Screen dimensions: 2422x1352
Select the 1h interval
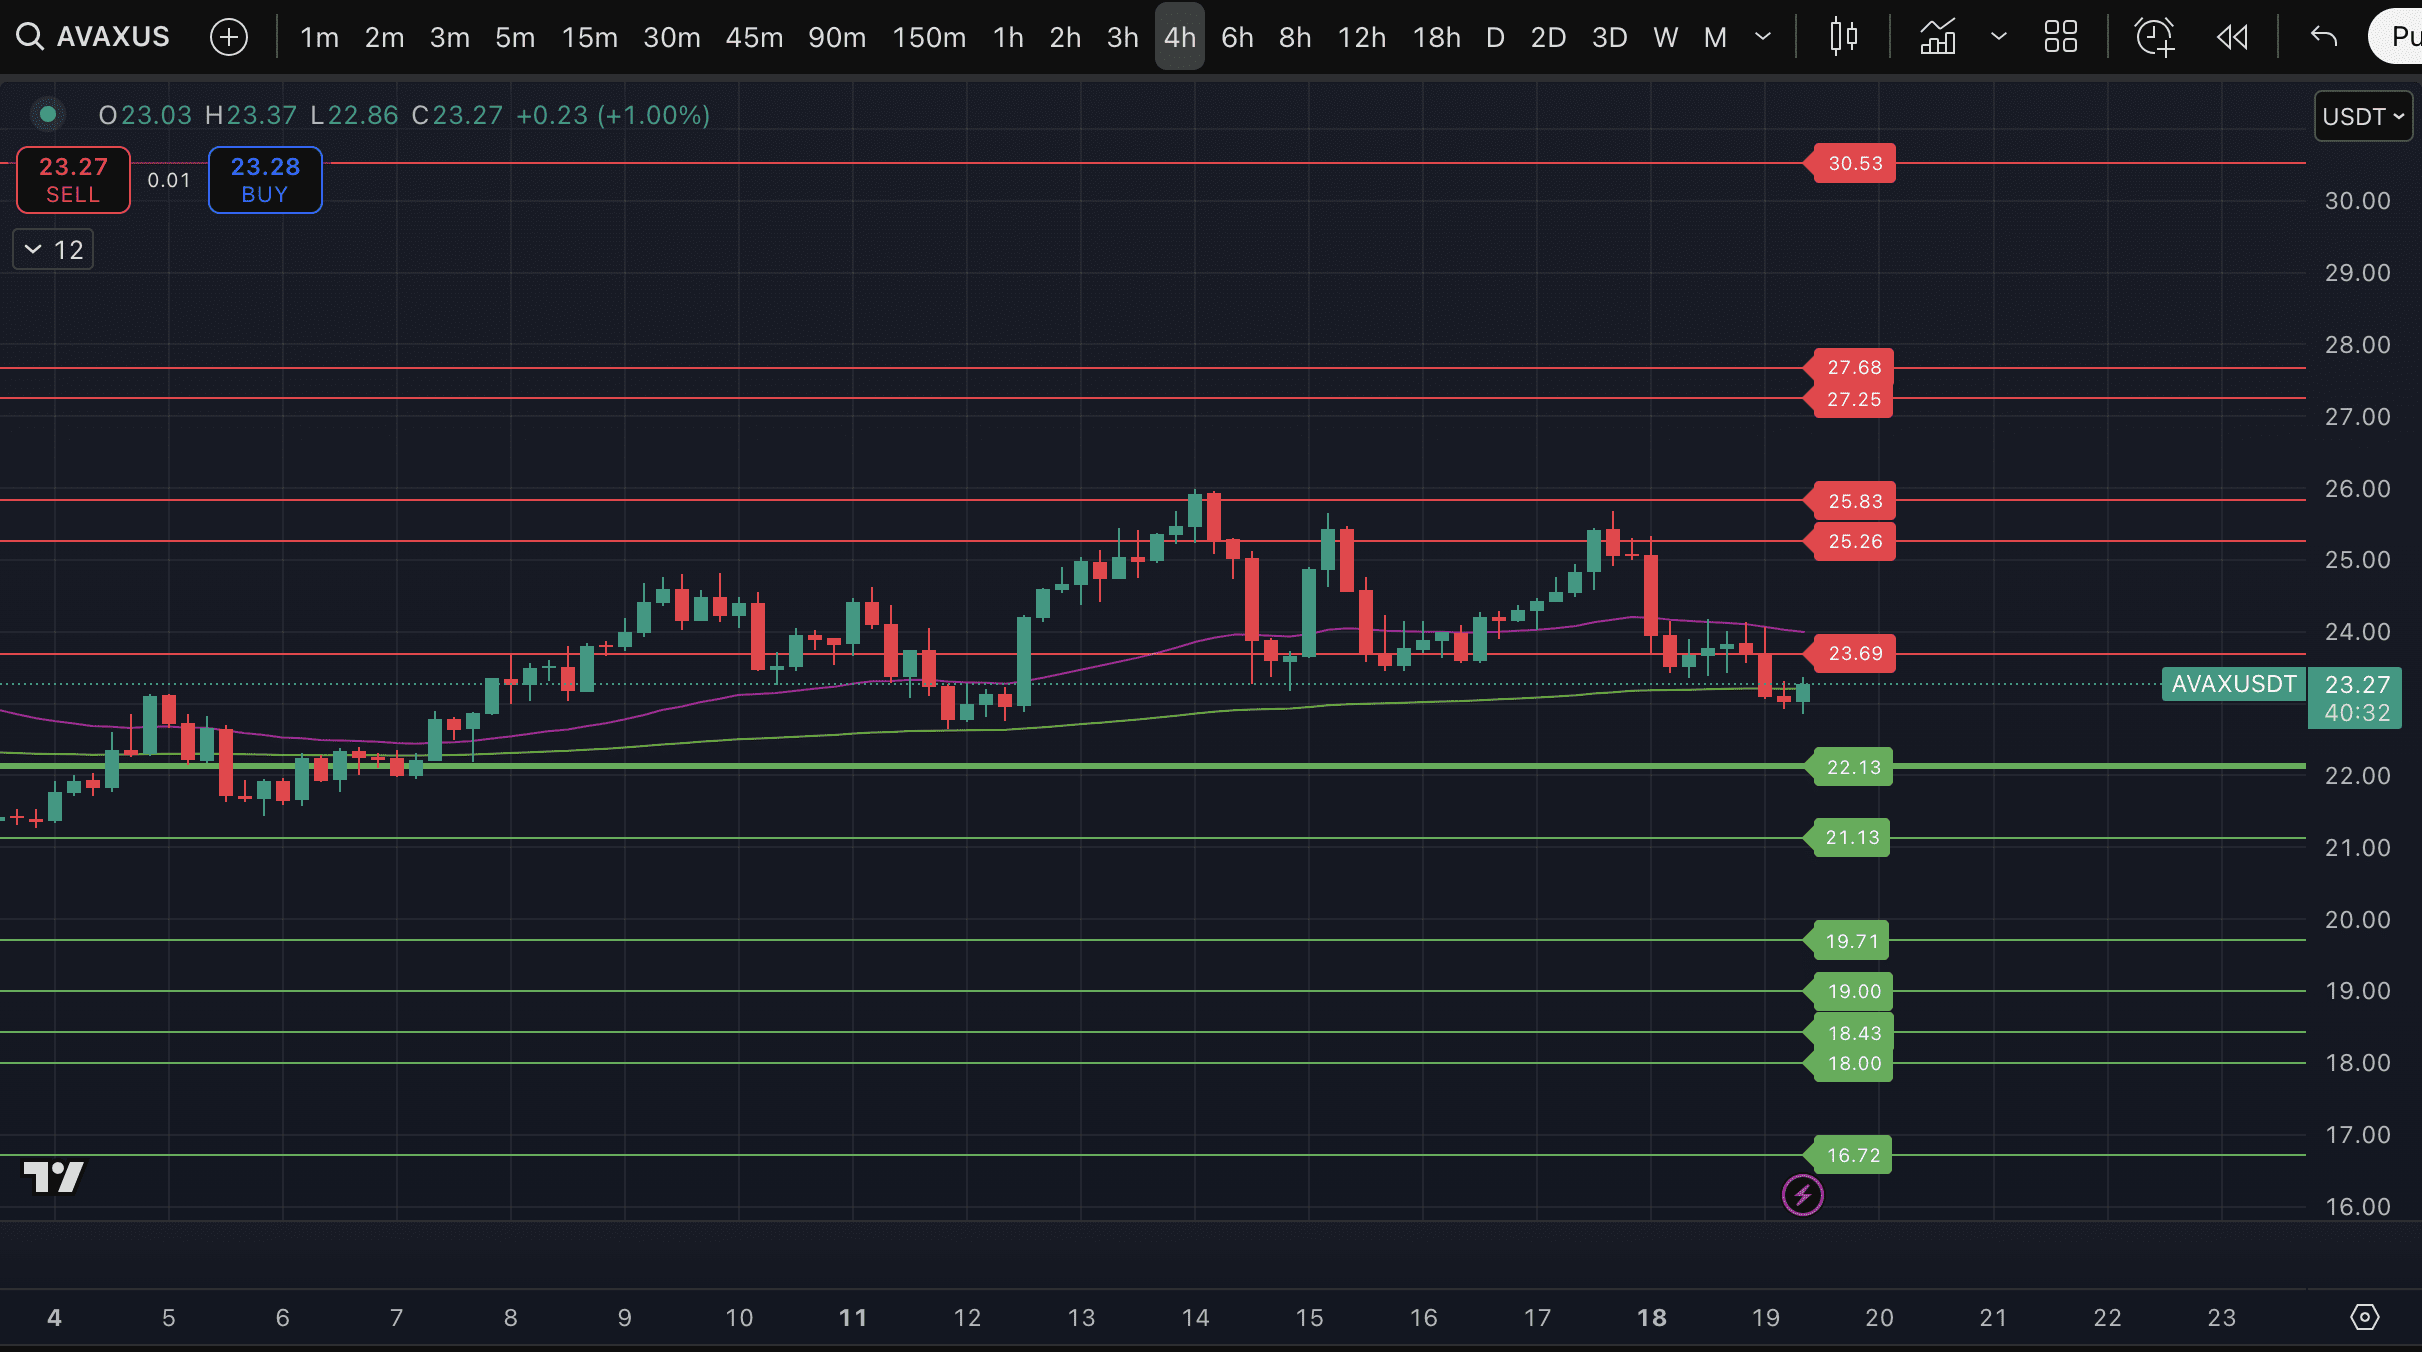(x=1008, y=37)
